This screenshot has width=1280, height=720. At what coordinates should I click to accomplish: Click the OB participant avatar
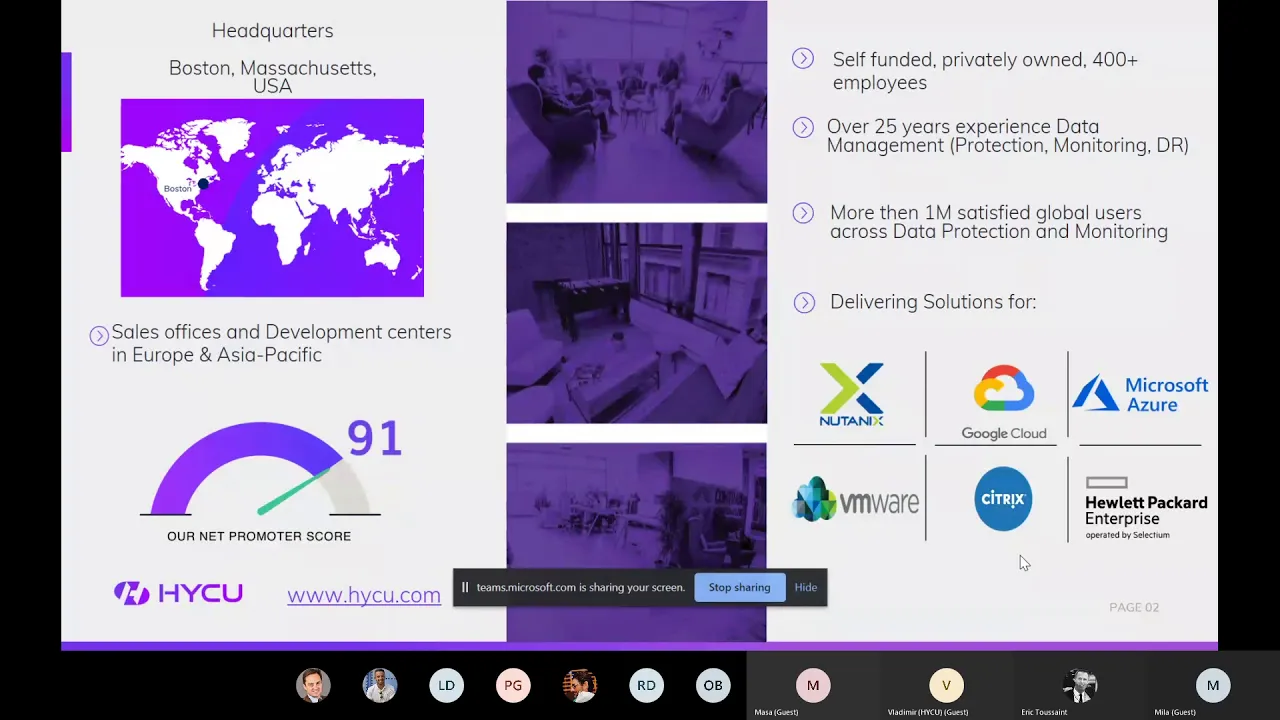pyautogui.click(x=713, y=685)
